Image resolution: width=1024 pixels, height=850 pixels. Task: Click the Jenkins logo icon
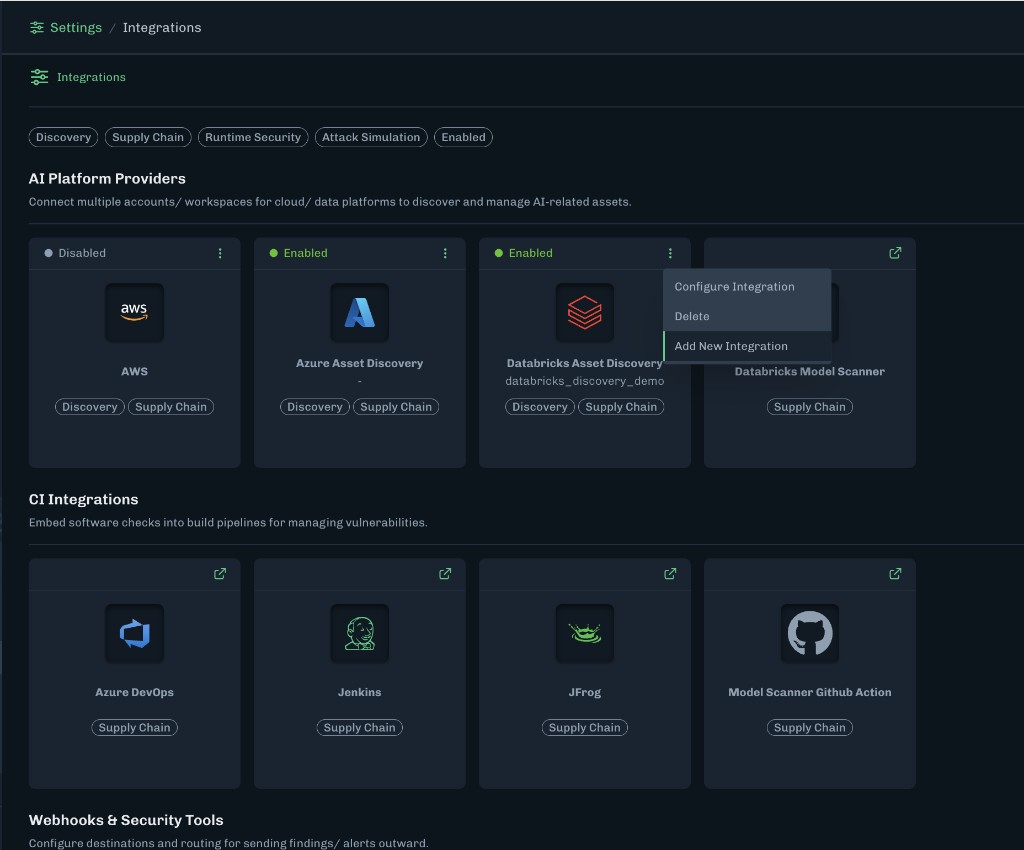point(360,633)
